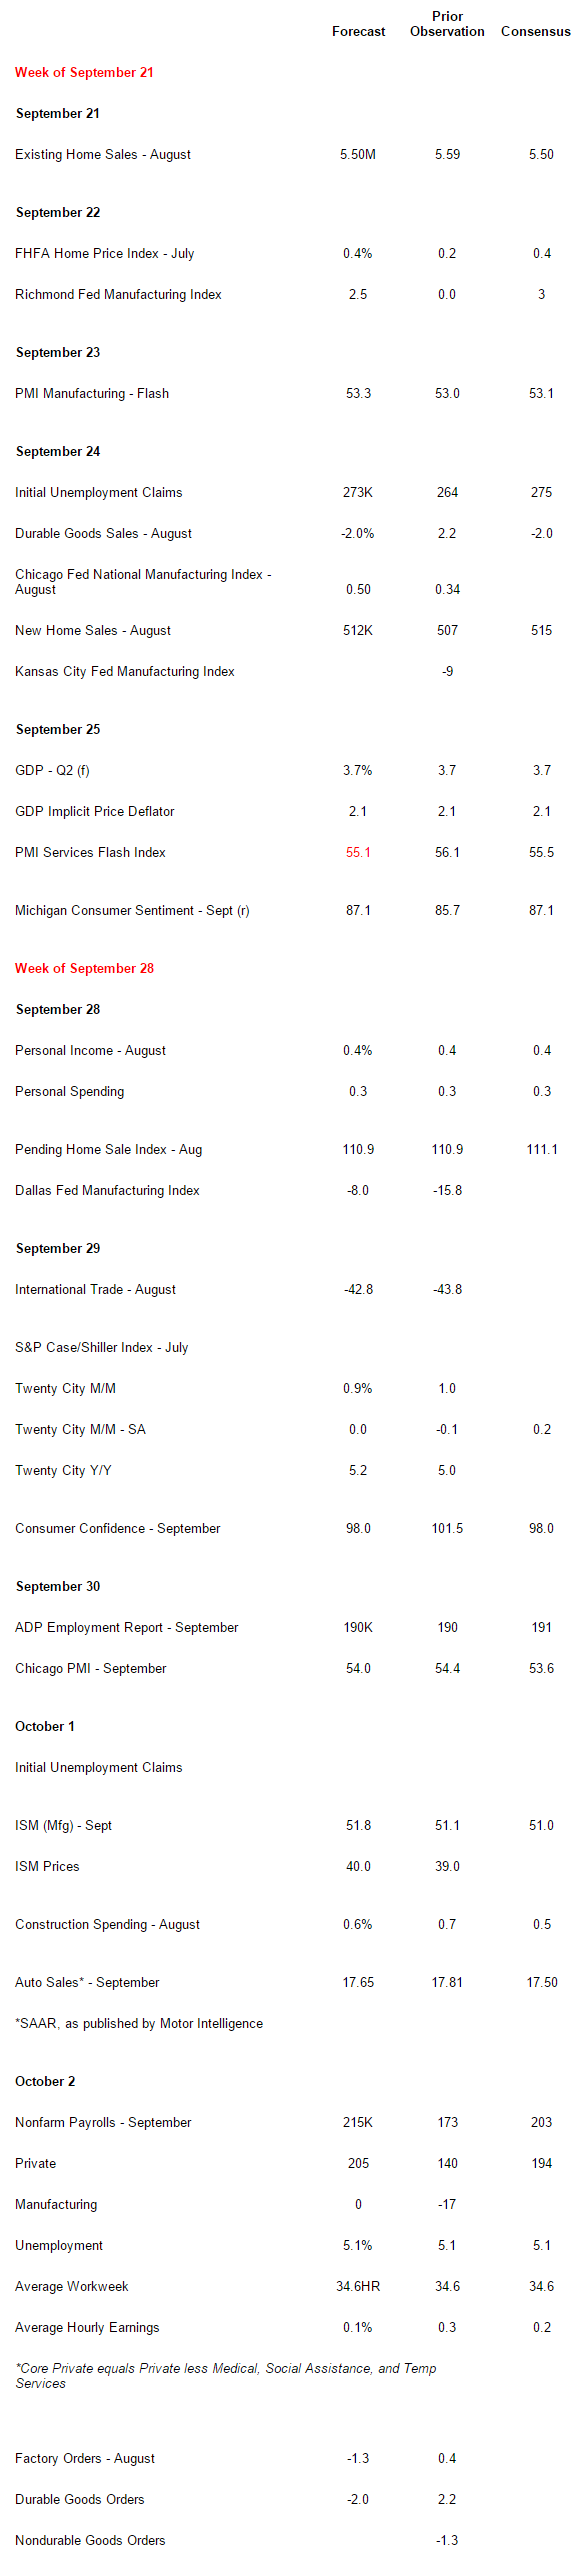584x2568 pixels.
Task: Select S&P Case/Shiller Index - July label
Action: (x=101, y=1348)
